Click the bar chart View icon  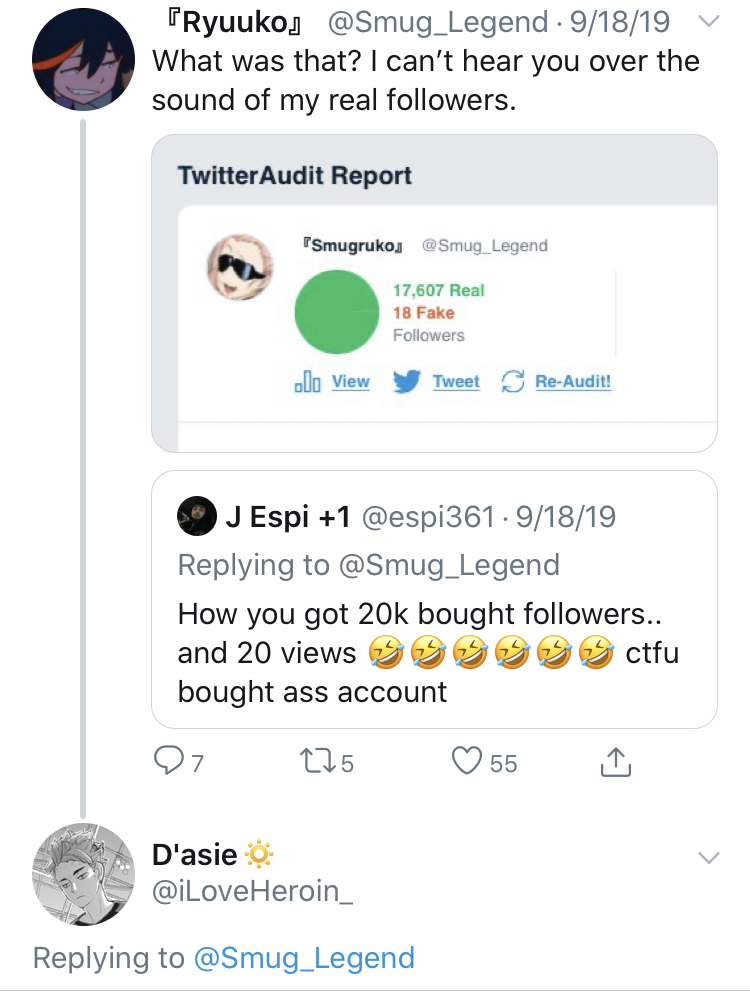click(x=308, y=382)
